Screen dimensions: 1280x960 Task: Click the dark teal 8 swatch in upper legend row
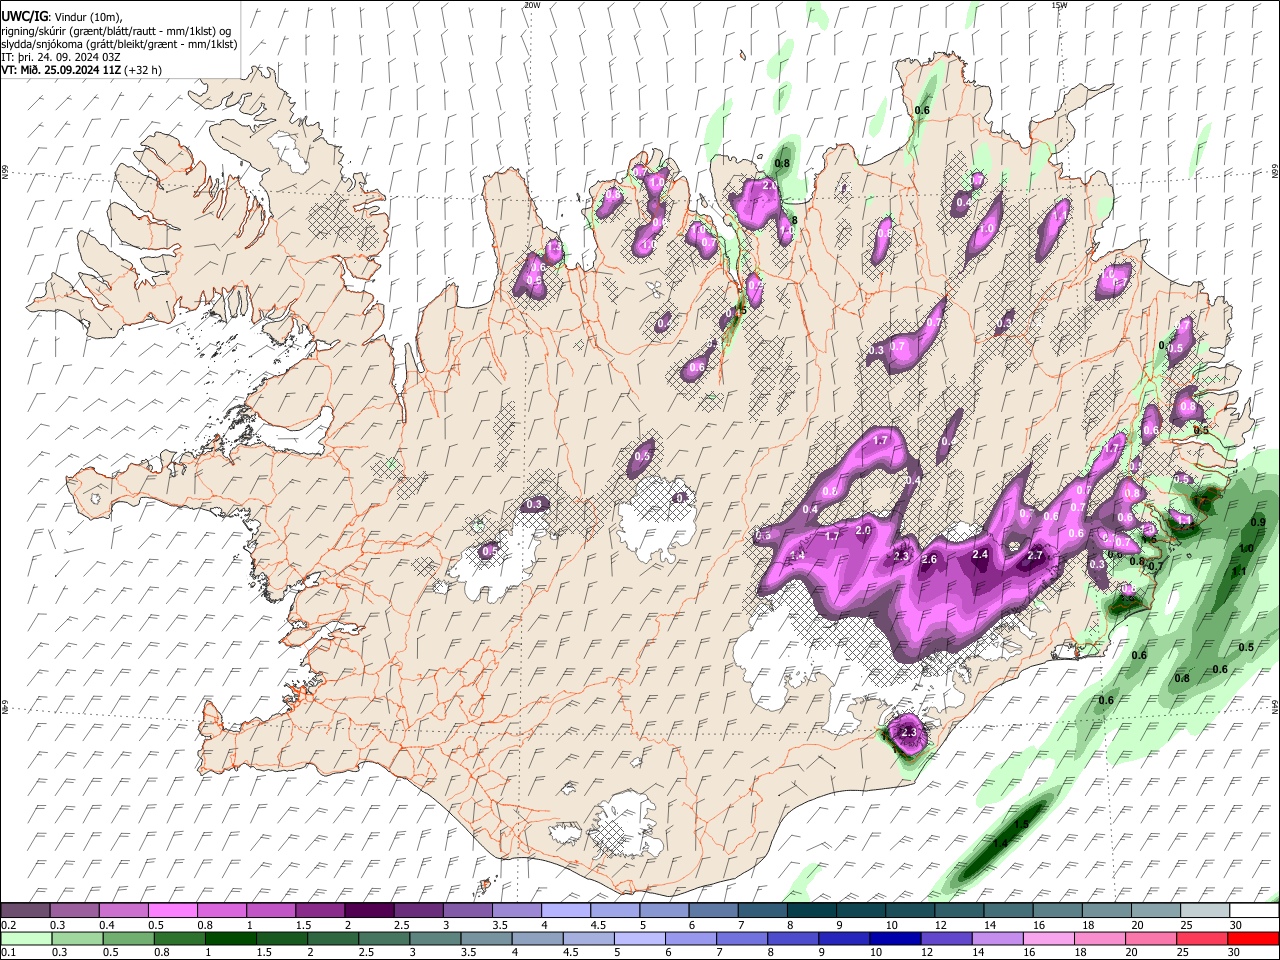(x=812, y=910)
